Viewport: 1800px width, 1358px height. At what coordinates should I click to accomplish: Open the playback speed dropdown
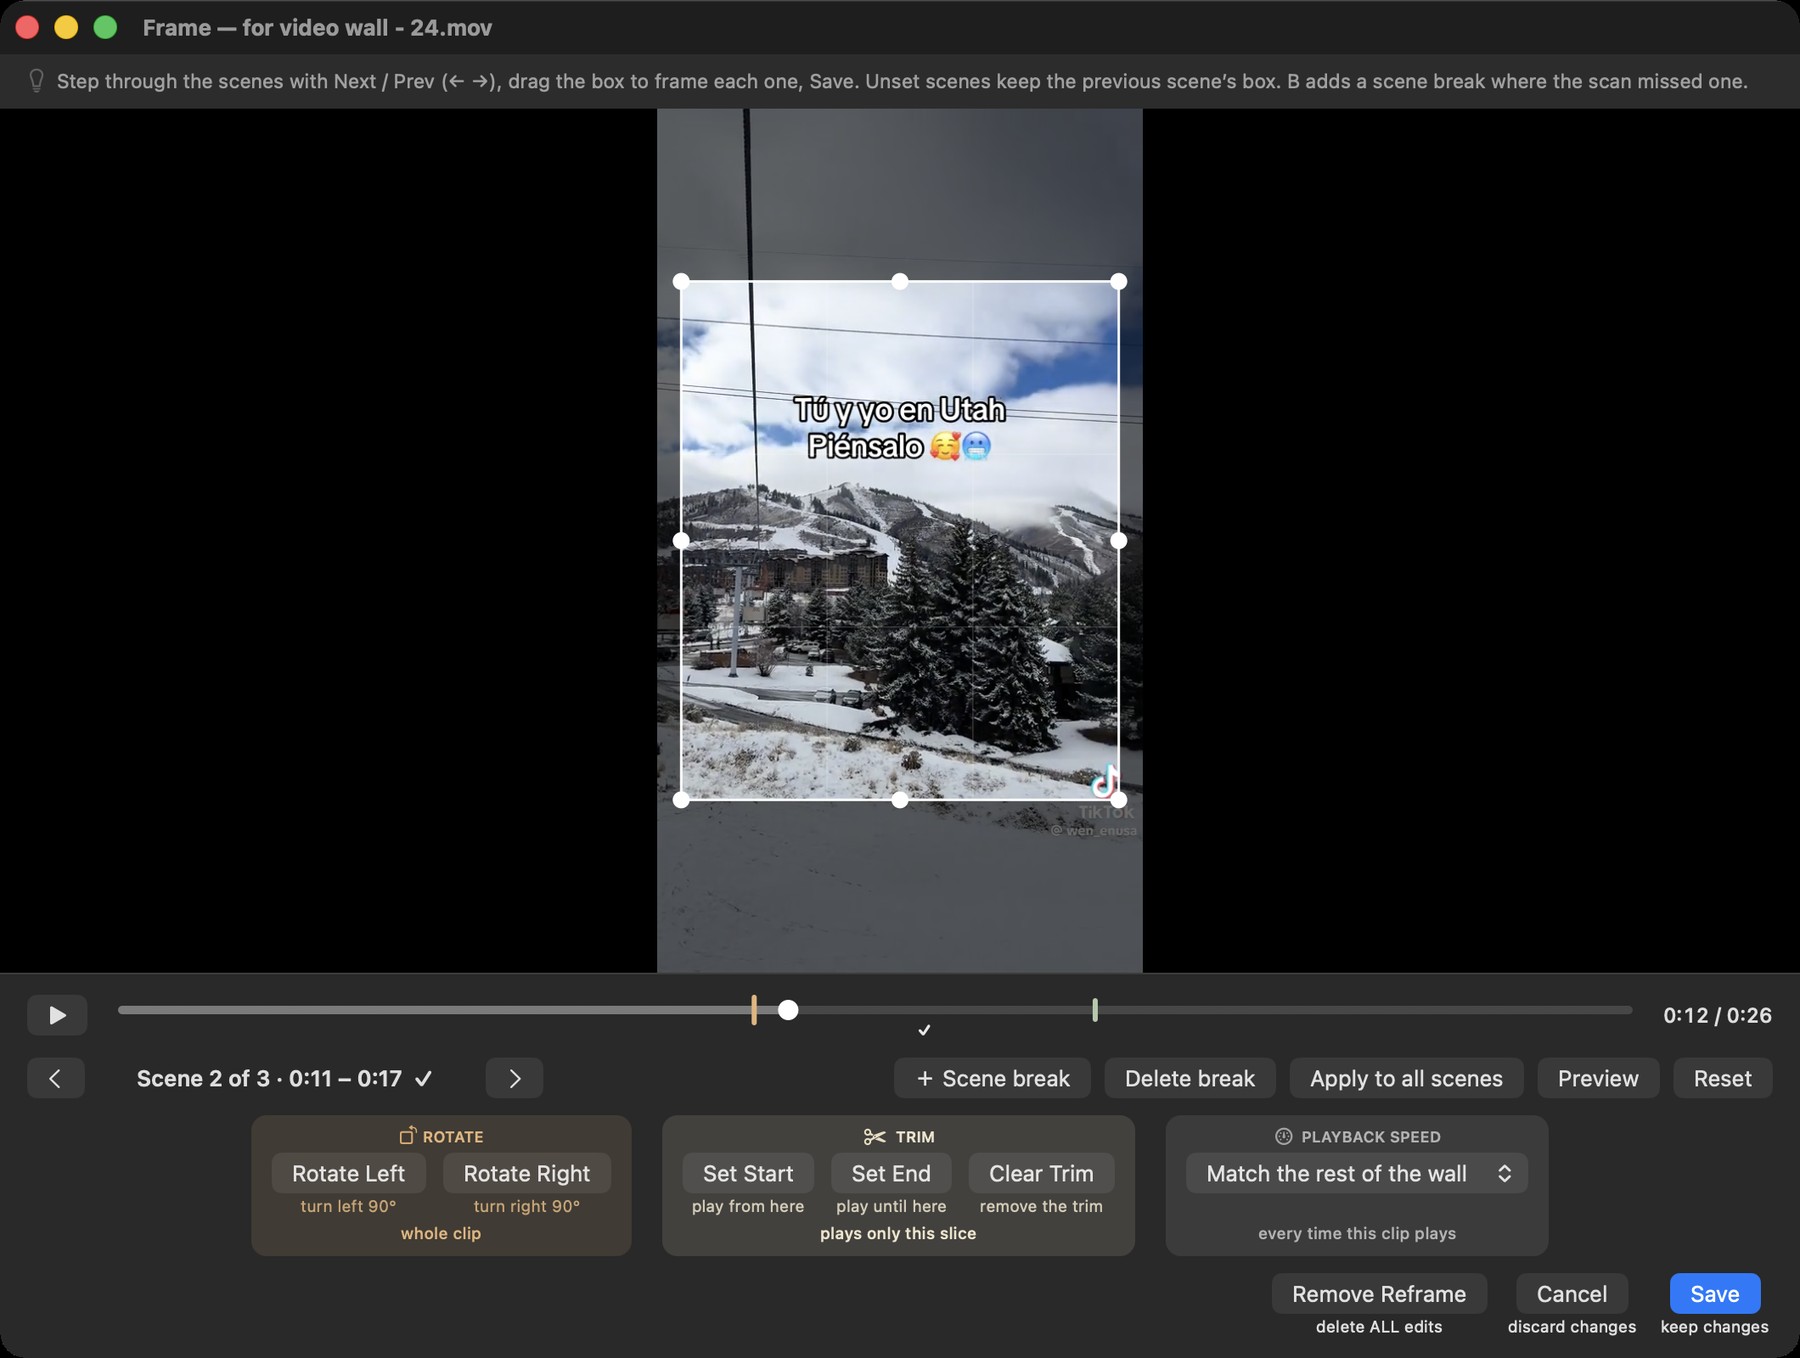(x=1357, y=1173)
